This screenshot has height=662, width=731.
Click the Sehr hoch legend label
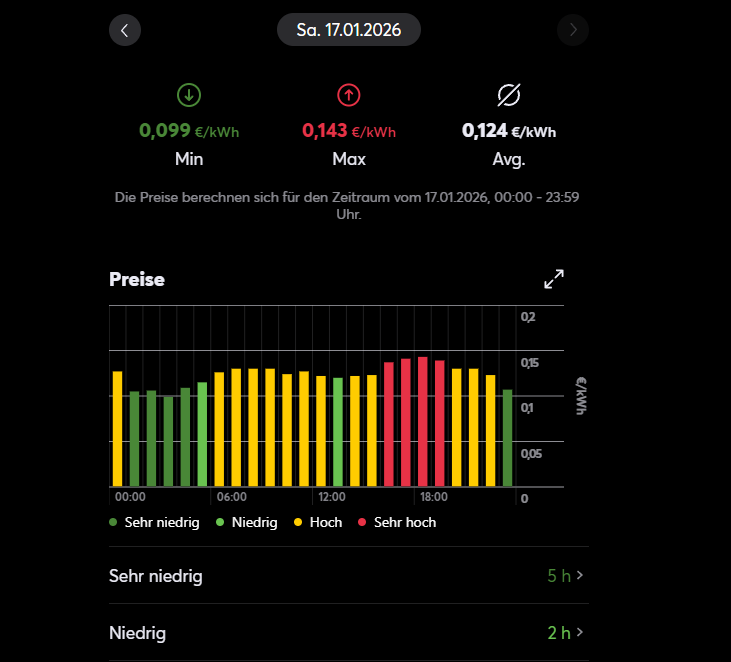click(x=405, y=522)
